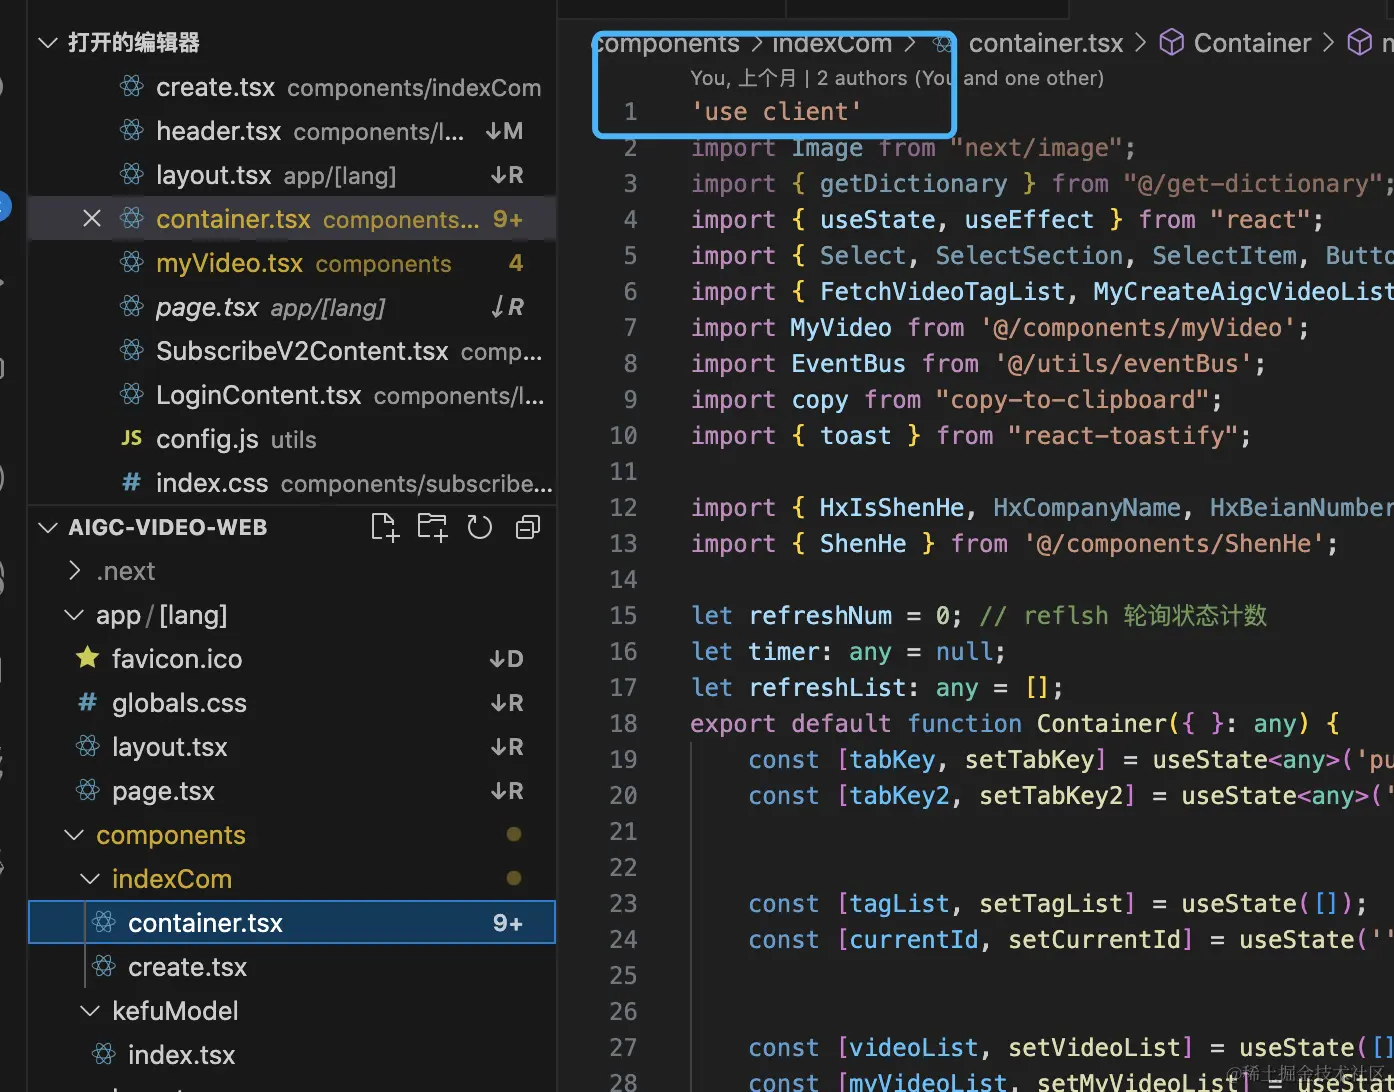Collapse all folders in explorer
The image size is (1394, 1092).
528,527
